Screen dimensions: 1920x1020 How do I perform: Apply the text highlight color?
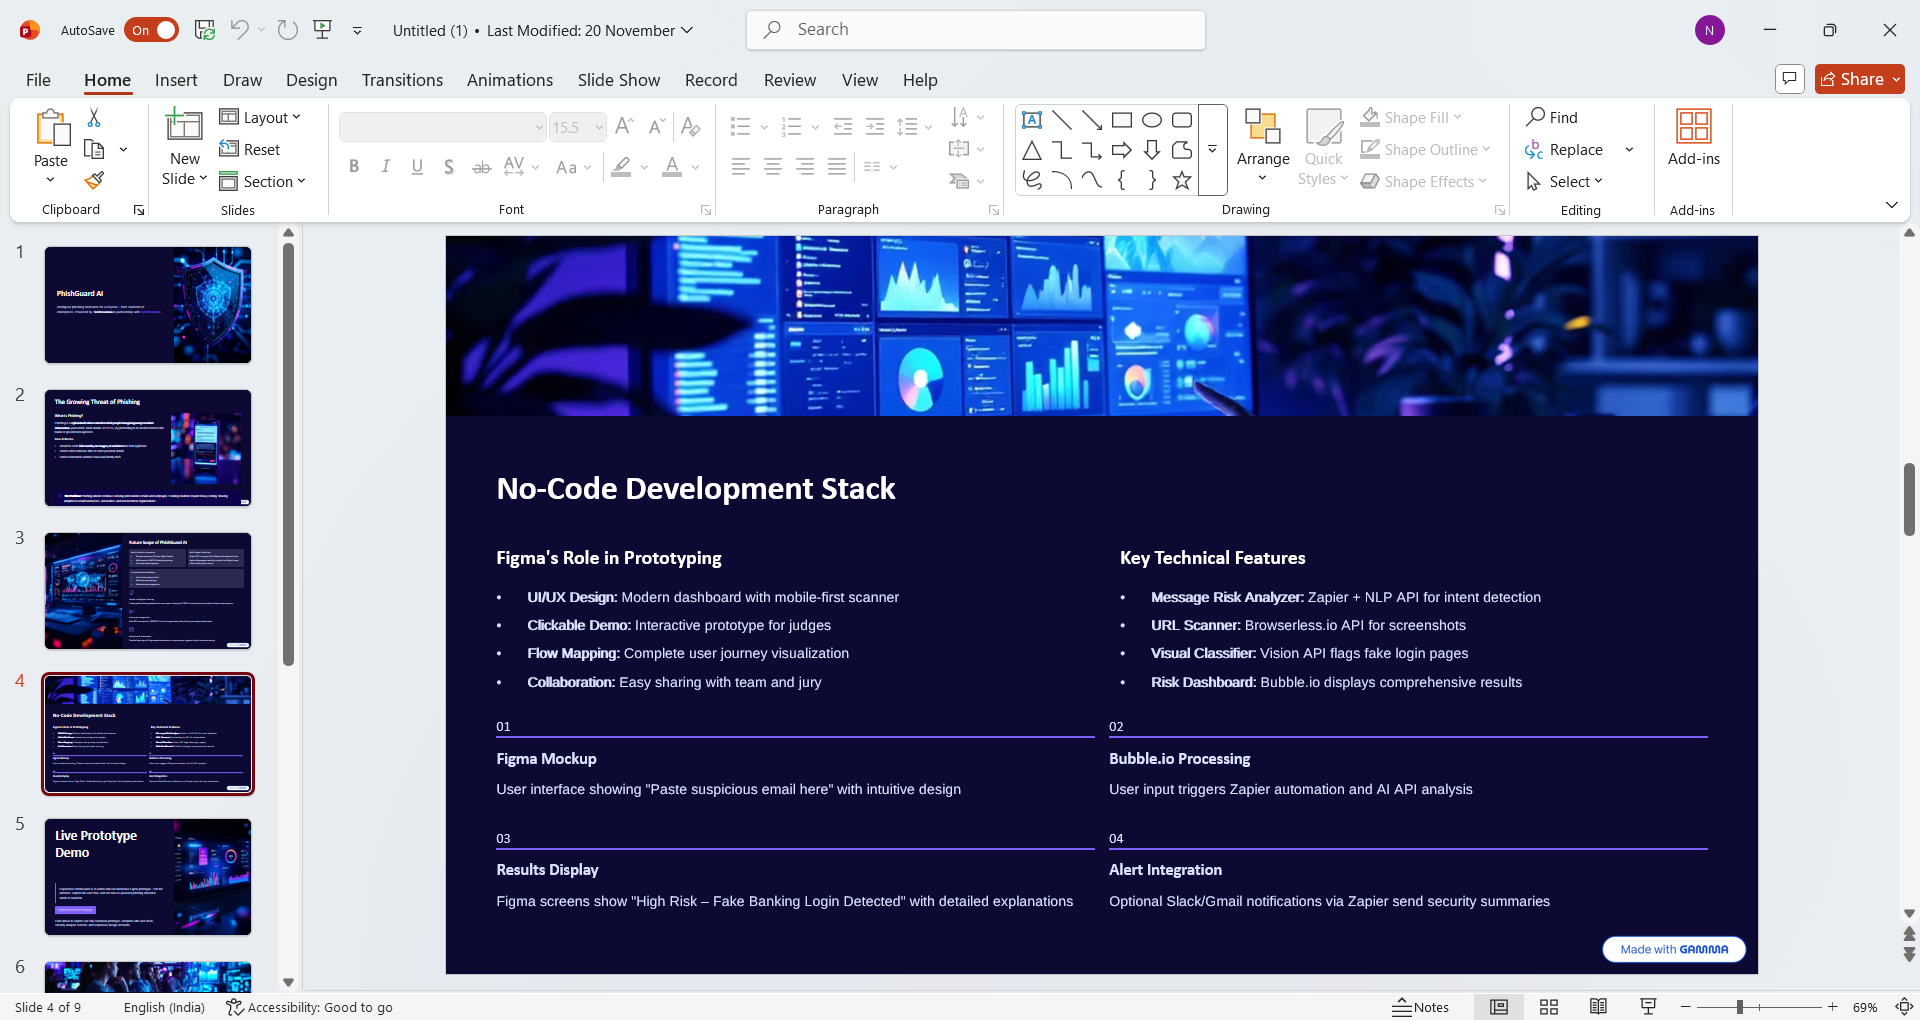pos(621,167)
